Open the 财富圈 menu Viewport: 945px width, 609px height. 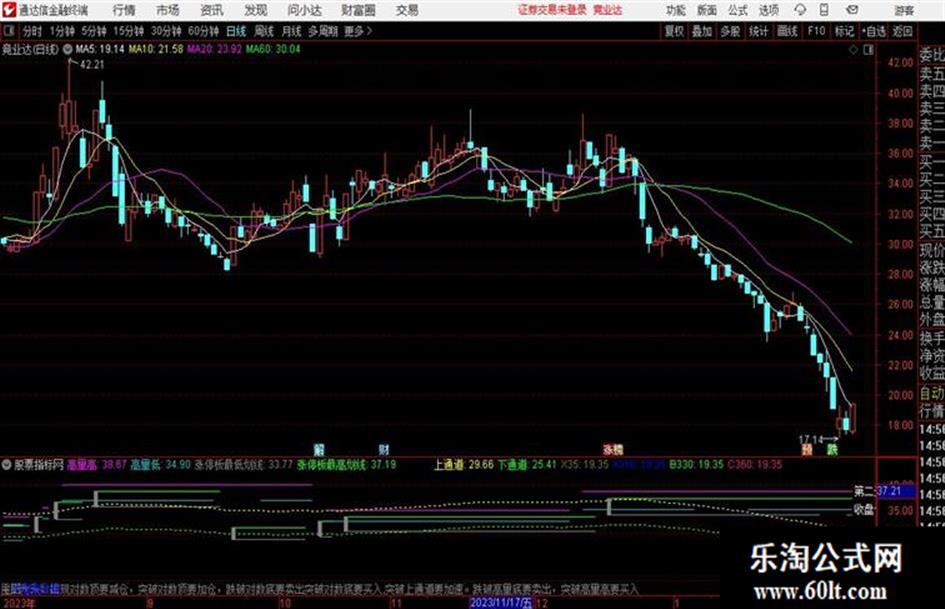(x=358, y=10)
